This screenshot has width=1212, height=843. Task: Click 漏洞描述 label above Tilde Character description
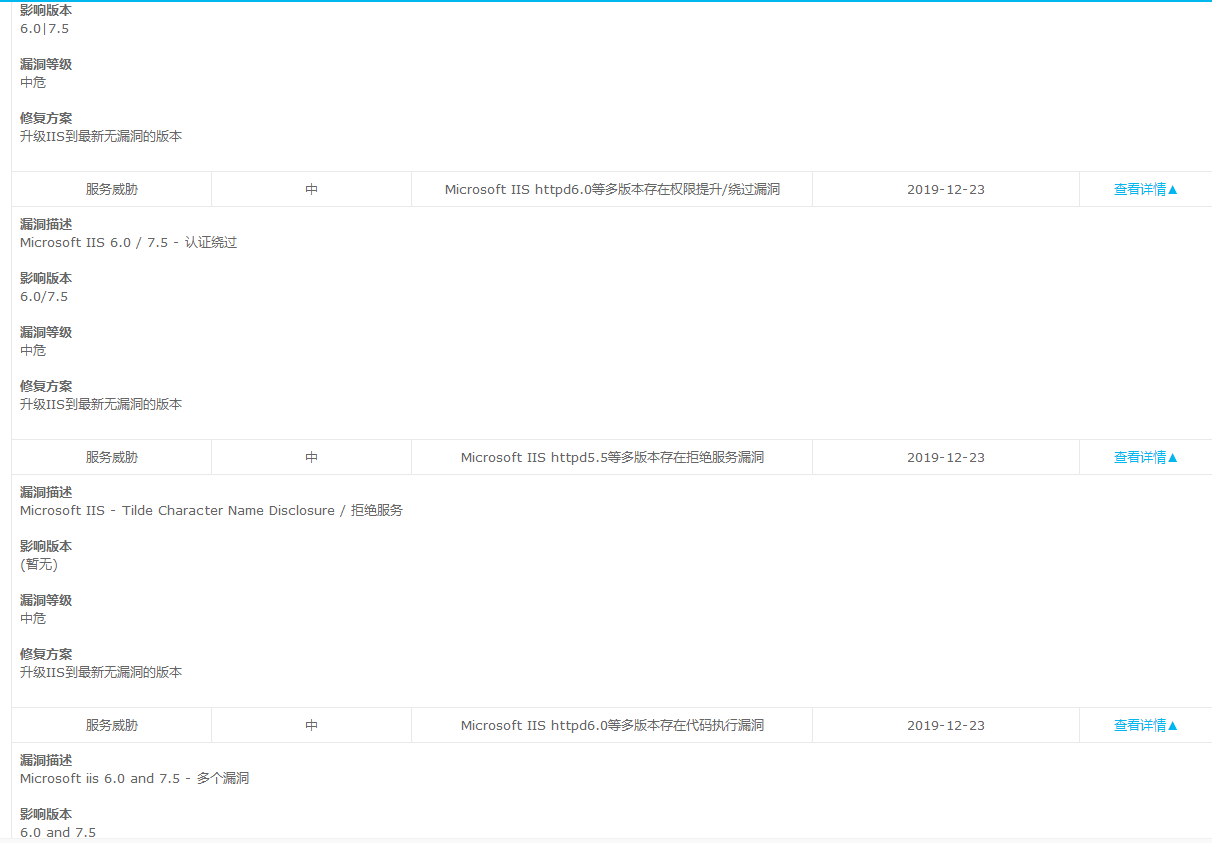point(46,492)
